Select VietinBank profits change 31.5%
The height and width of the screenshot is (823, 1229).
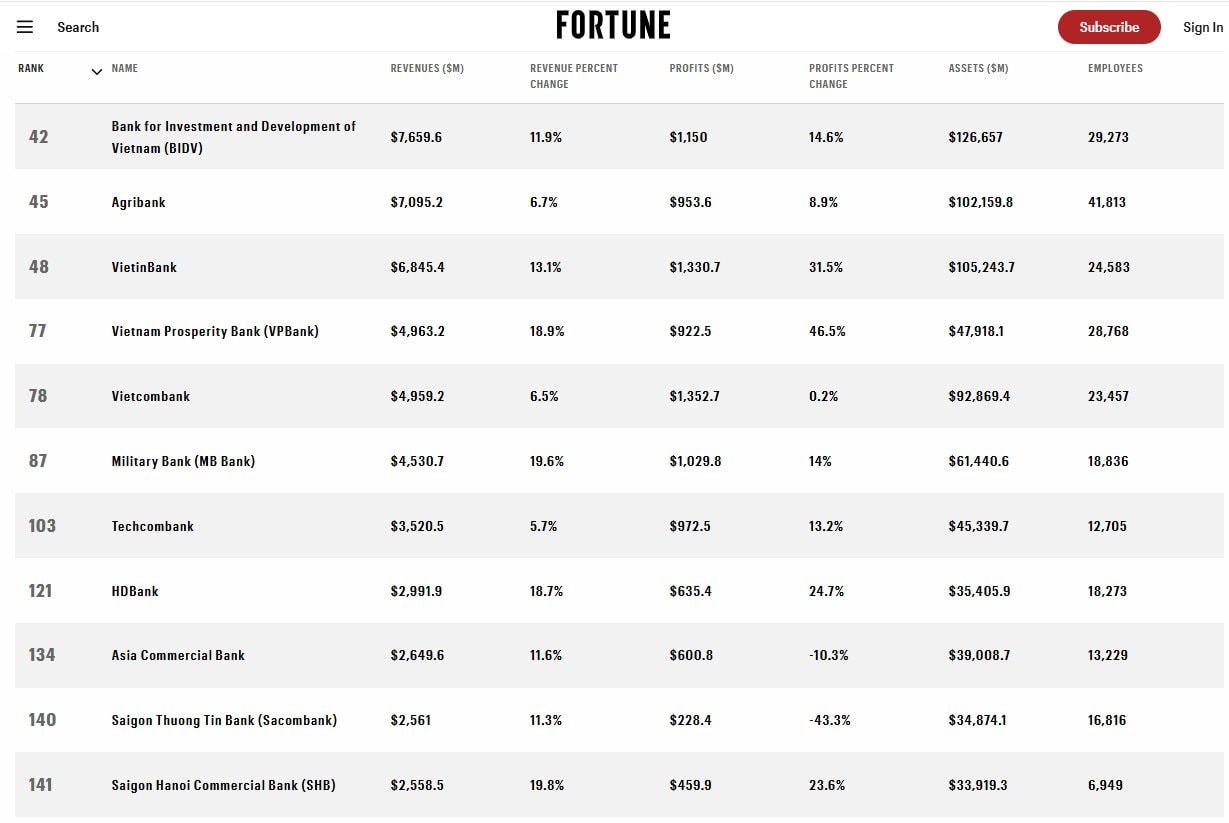pos(826,267)
